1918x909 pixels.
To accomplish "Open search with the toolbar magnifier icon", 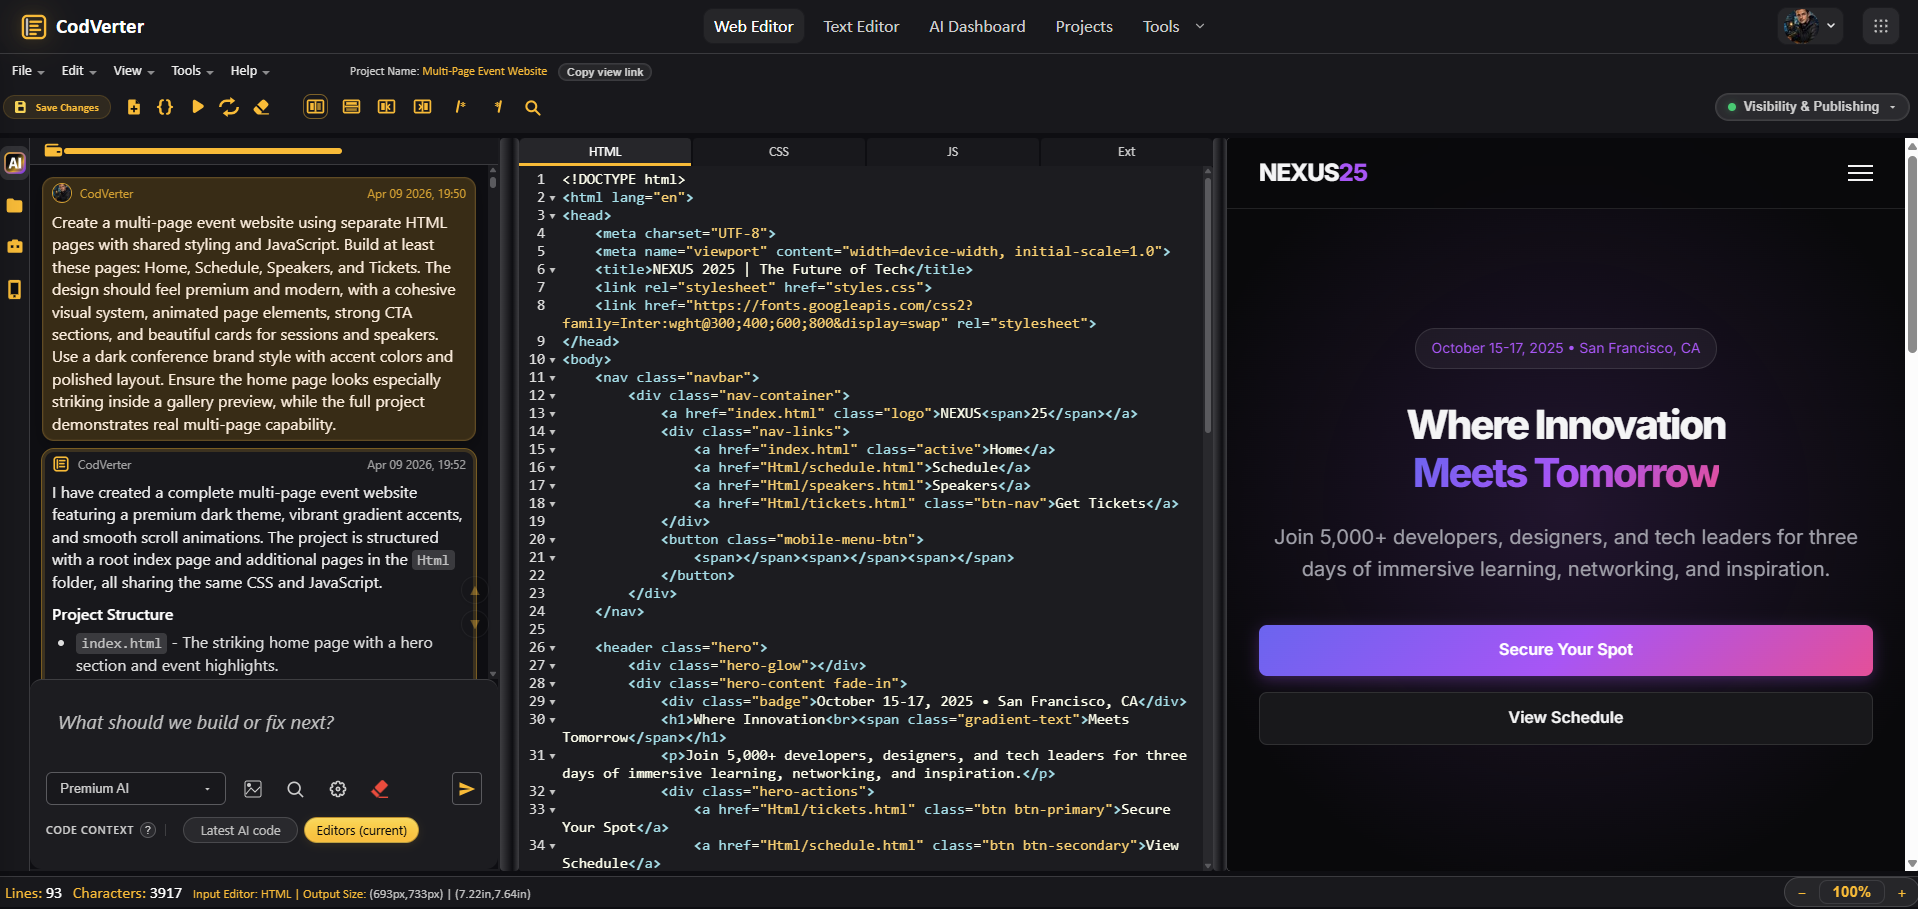I will coord(533,108).
